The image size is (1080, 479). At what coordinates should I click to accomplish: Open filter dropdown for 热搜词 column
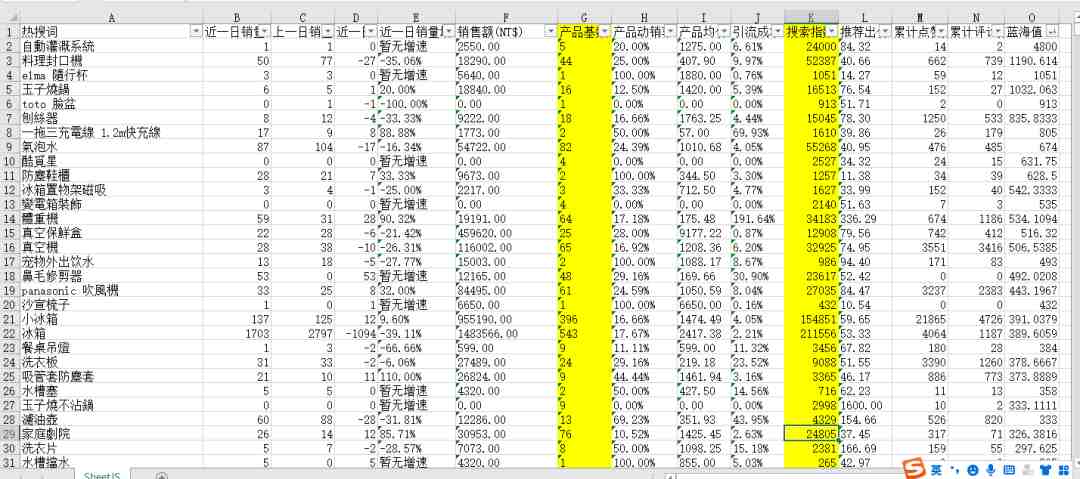point(196,31)
